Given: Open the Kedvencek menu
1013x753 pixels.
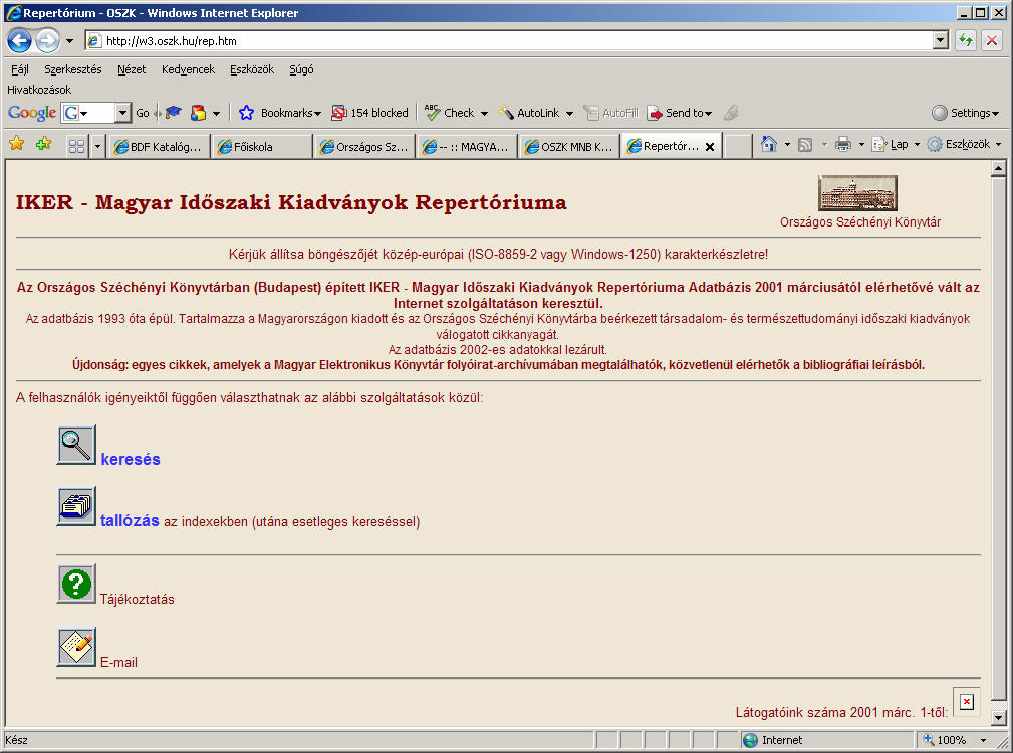Looking at the screenshot, I should pyautogui.click(x=188, y=69).
